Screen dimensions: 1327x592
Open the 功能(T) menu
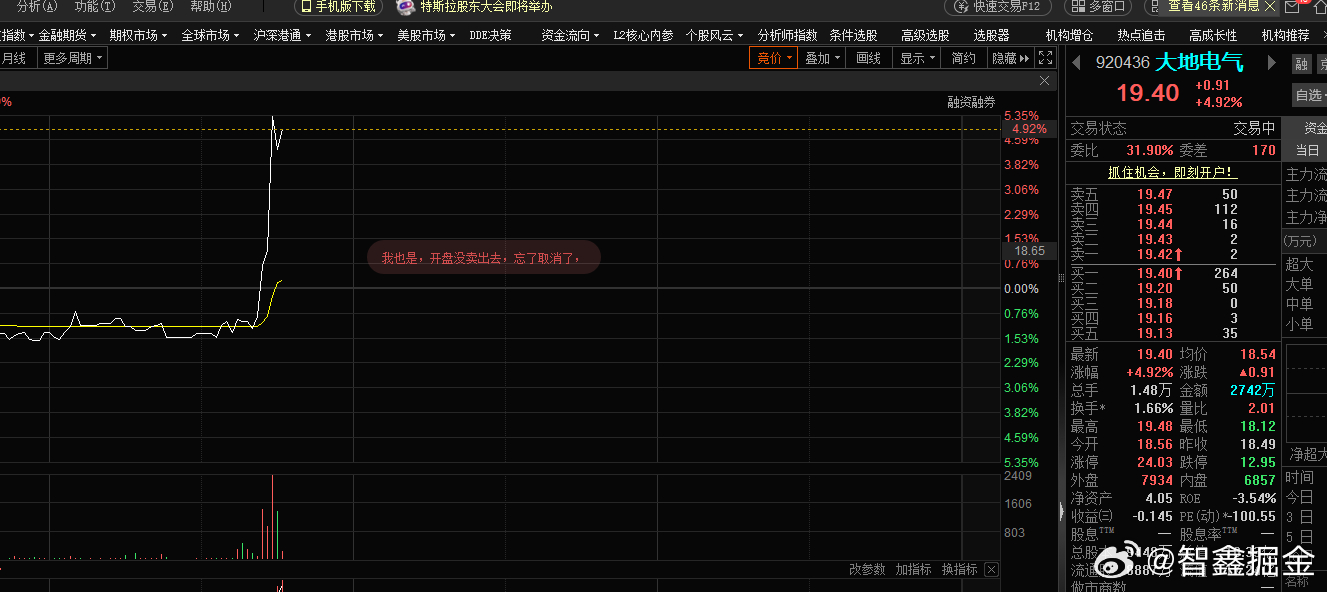coord(95,7)
